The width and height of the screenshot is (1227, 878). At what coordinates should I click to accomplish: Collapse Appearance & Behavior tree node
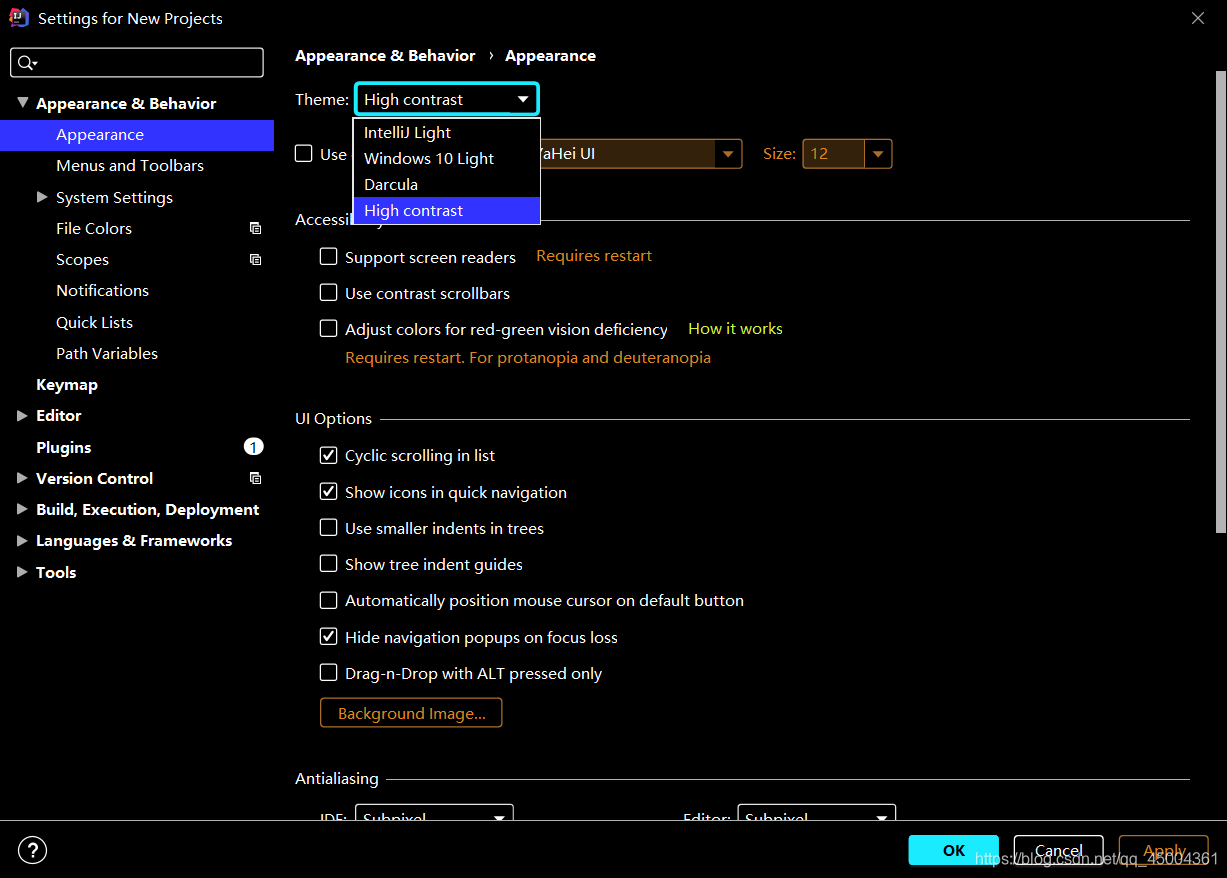click(22, 103)
